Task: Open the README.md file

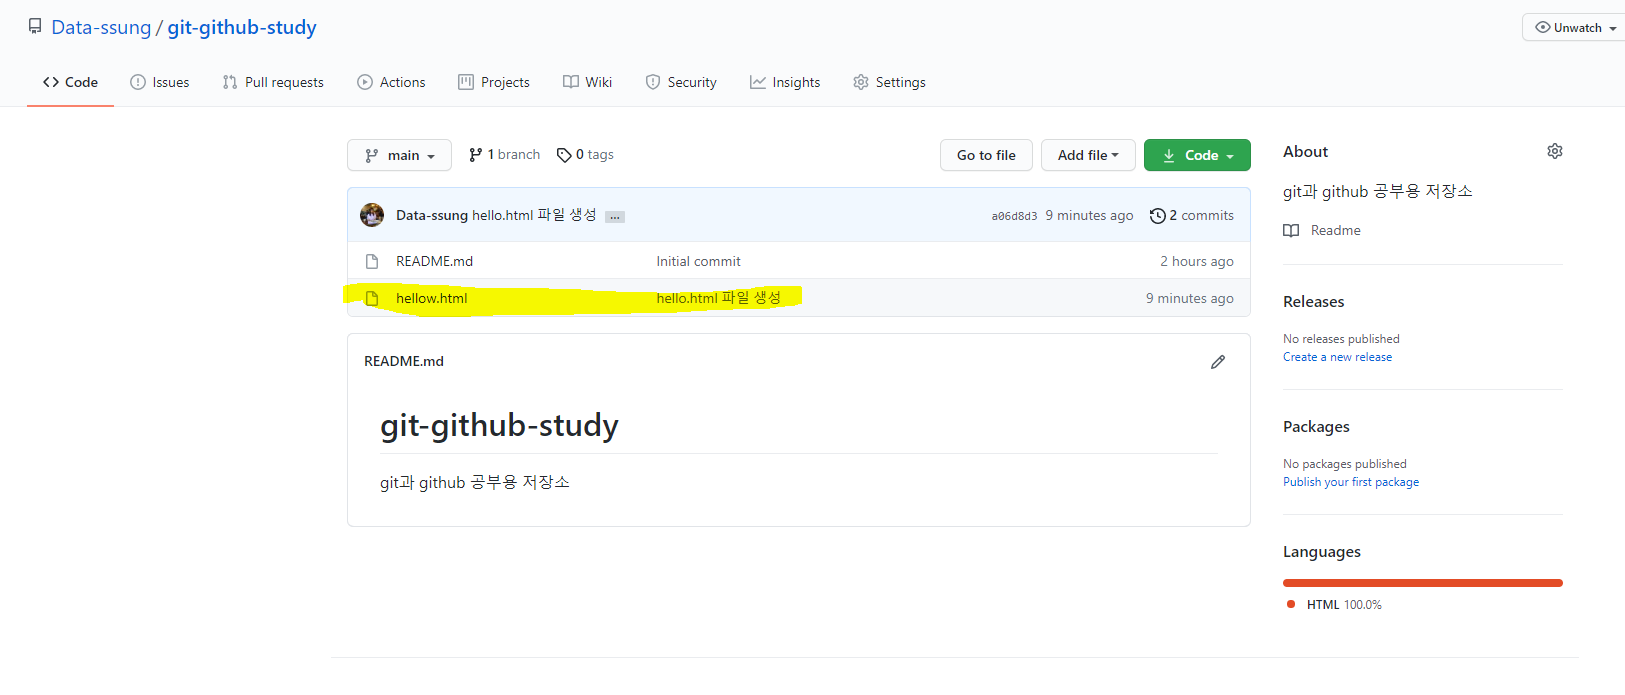Action: [x=434, y=261]
